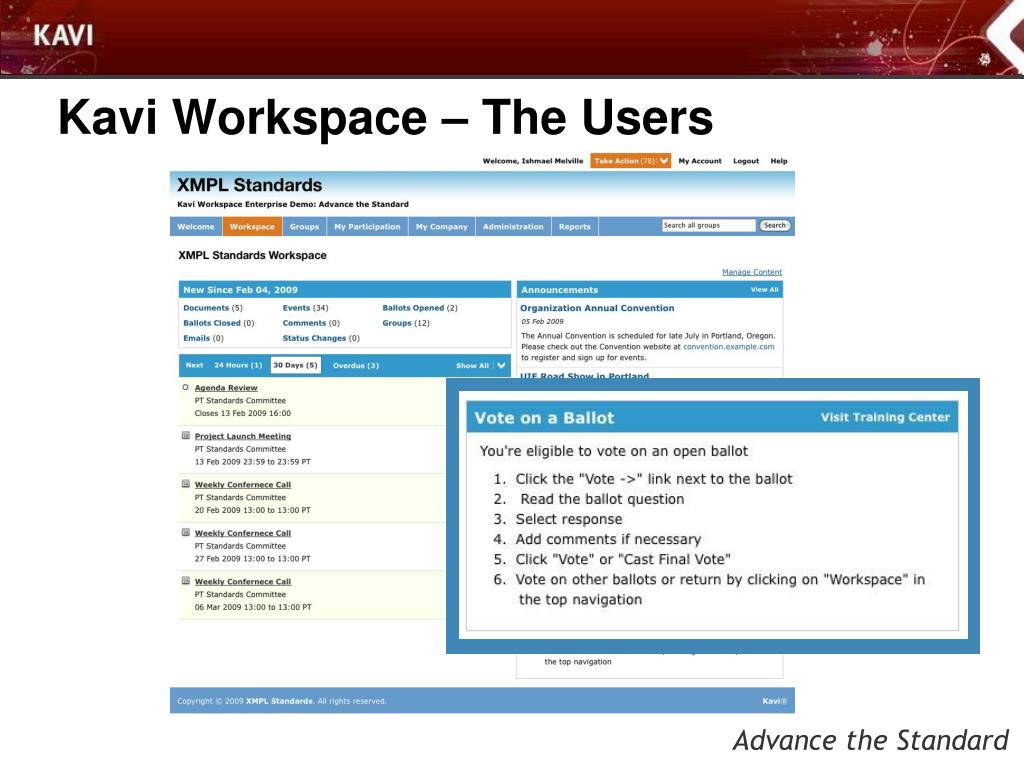Switch to the Reports tab
Viewport: 1024px width, 768px height.
click(x=575, y=227)
